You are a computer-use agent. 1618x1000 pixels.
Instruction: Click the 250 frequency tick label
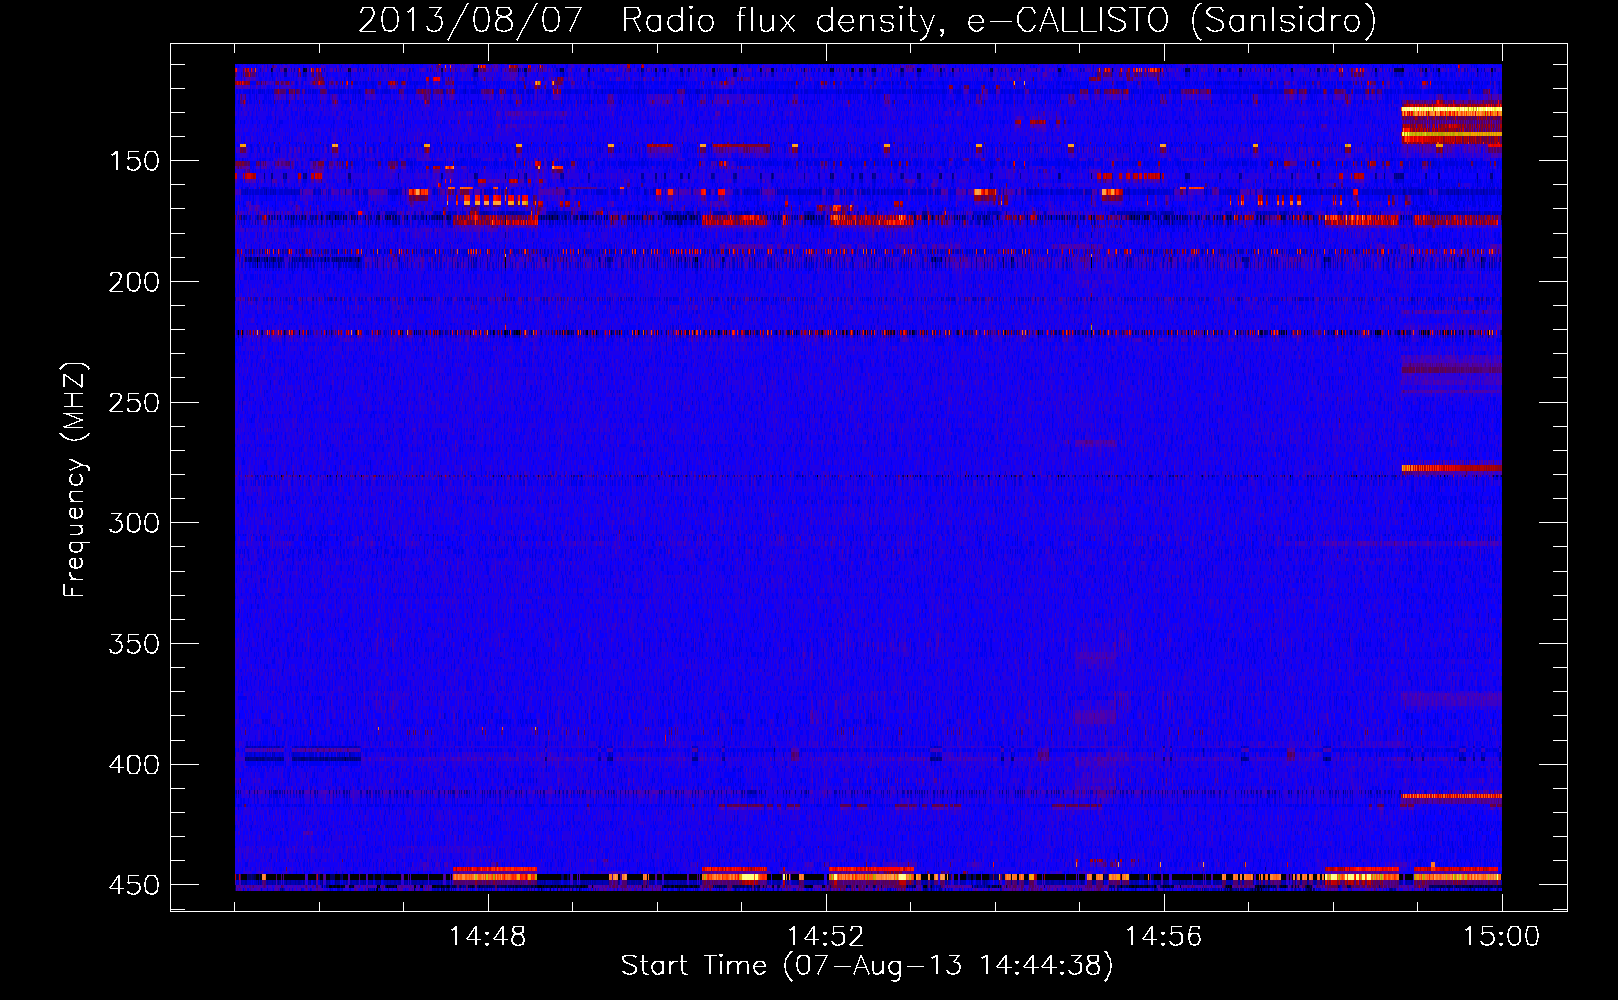coord(134,403)
